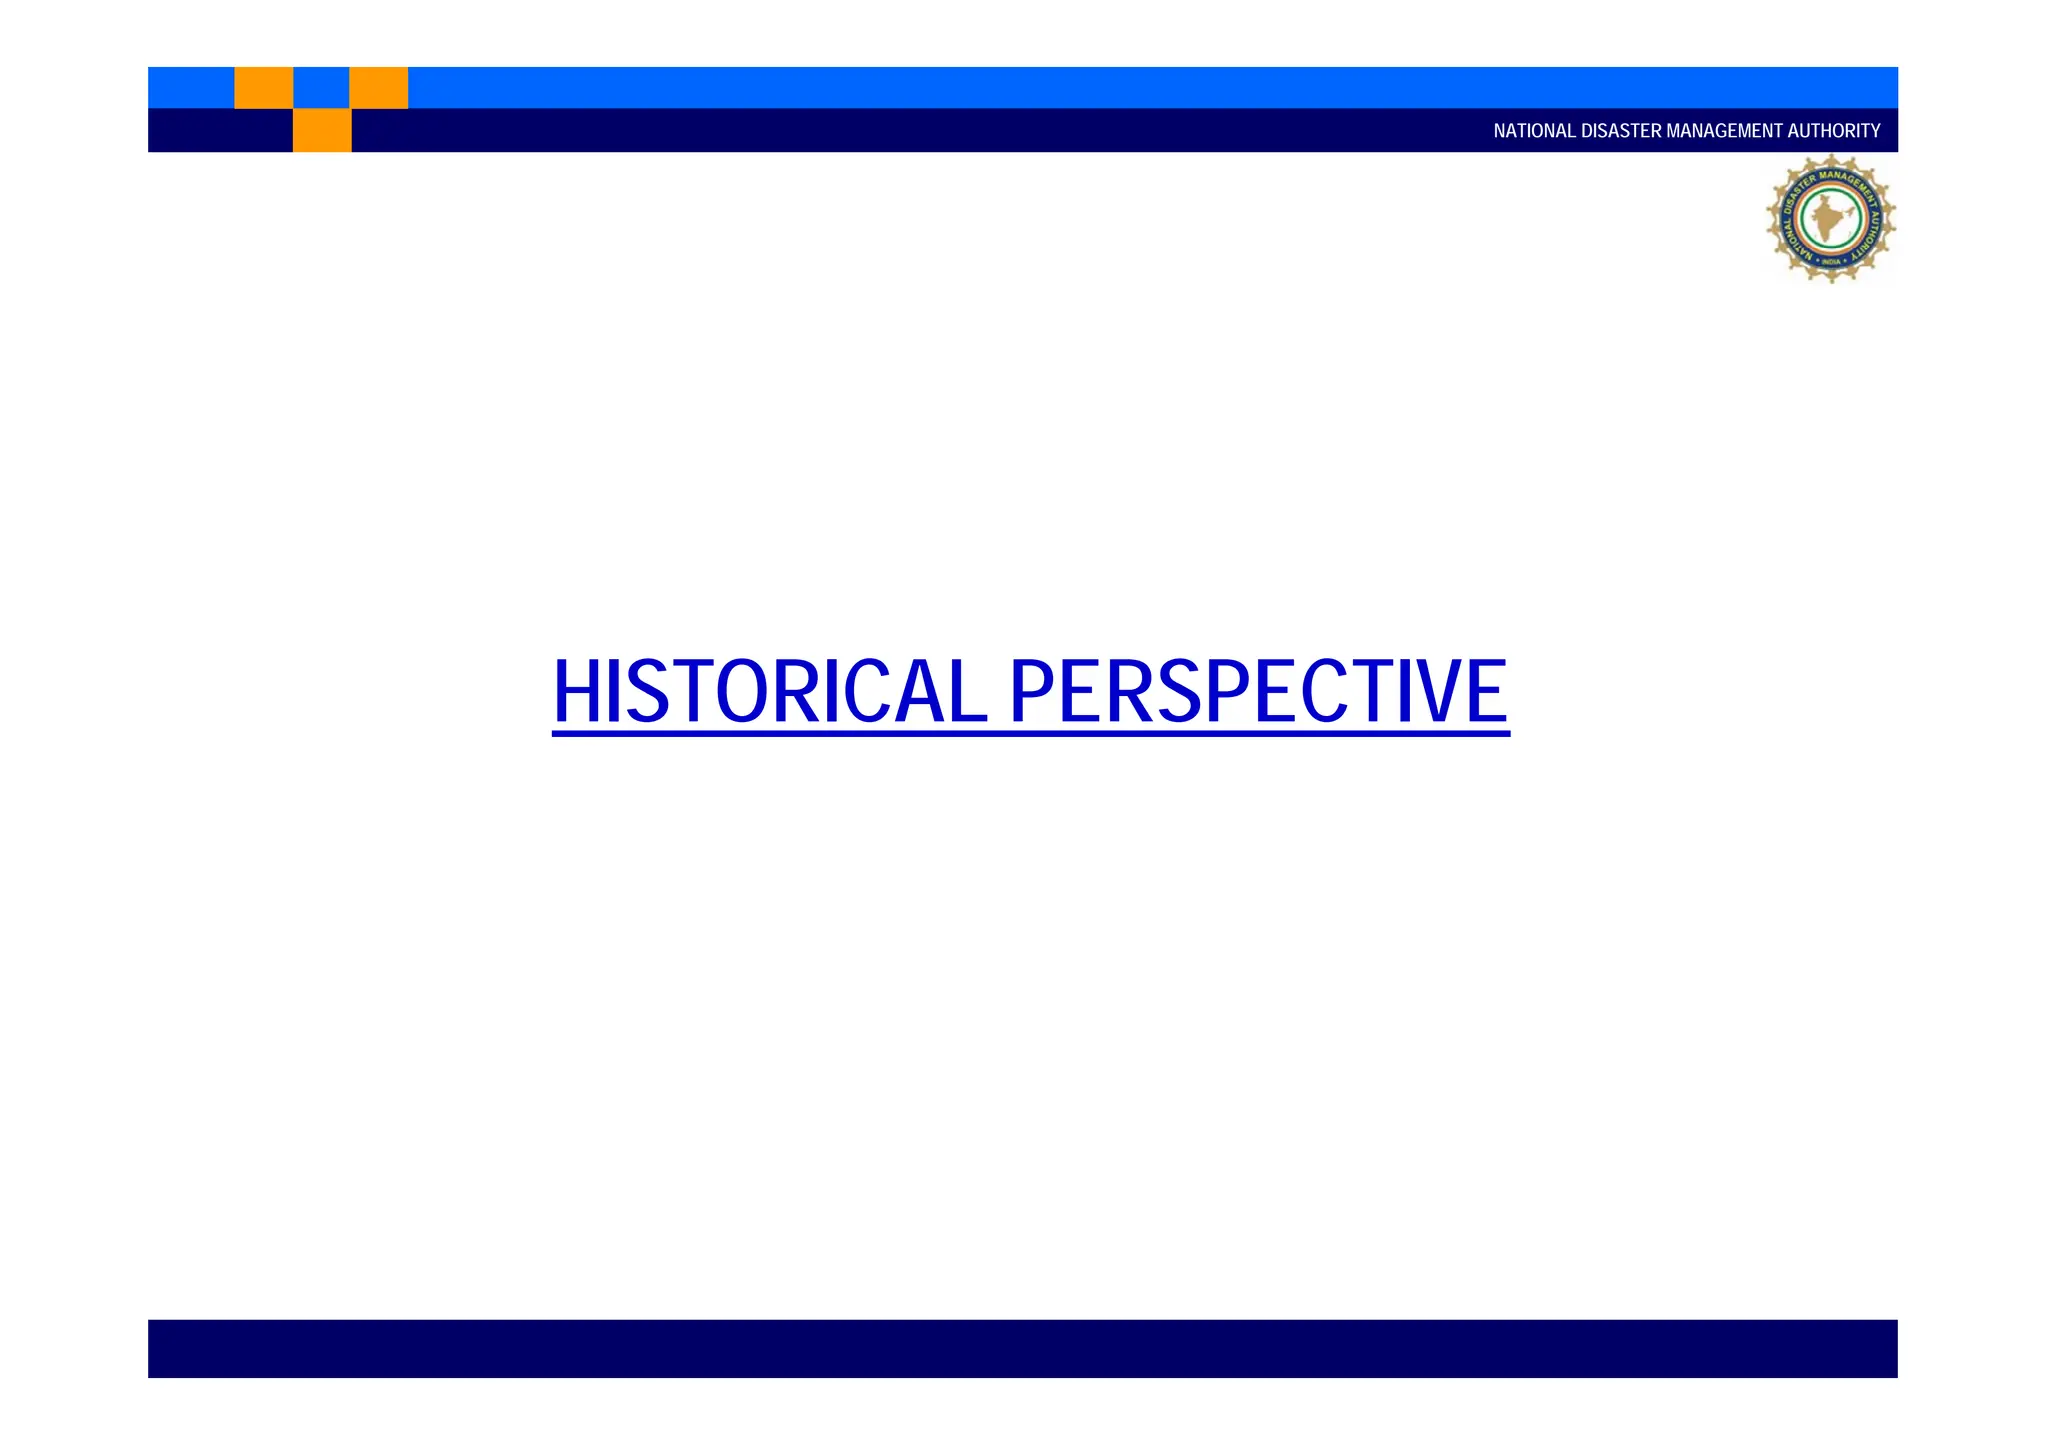Click the blue square at far left of top bar
This screenshot has height=1448, width=2048.
pos(190,87)
